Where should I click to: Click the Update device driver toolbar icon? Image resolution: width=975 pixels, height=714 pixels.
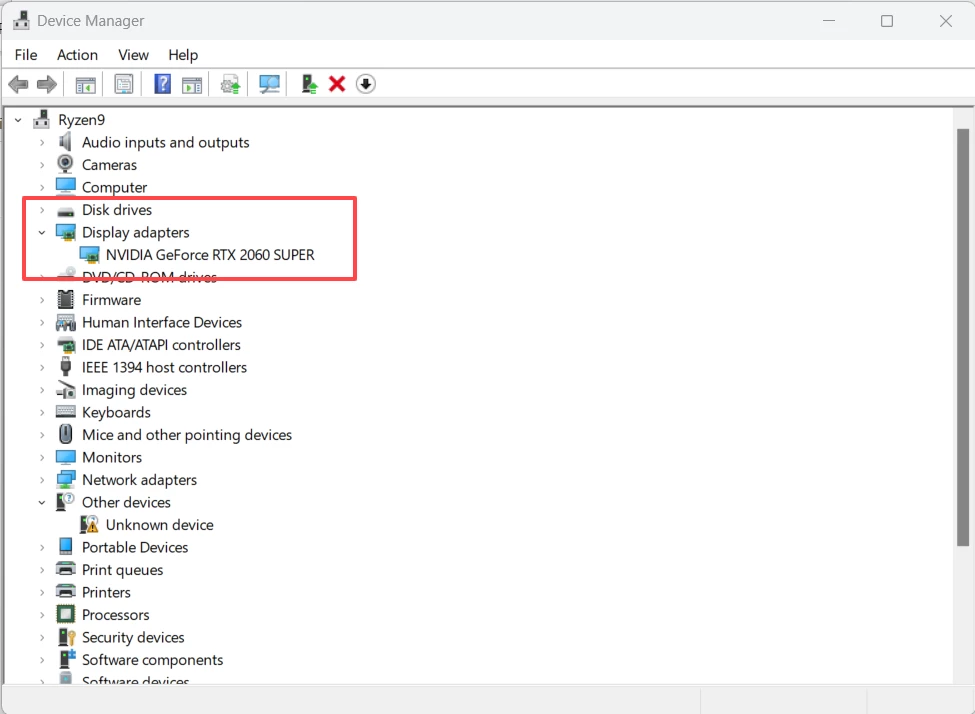(230, 85)
